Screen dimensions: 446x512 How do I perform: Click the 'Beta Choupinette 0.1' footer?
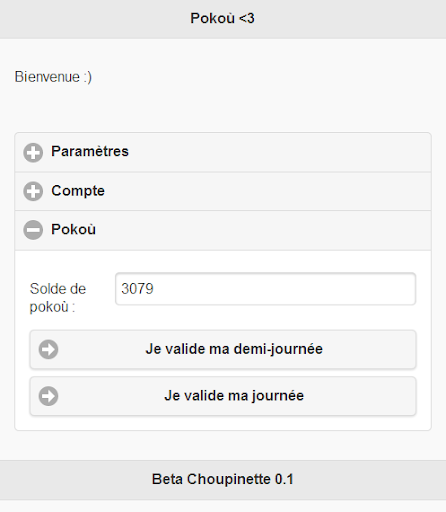[x=223, y=479]
